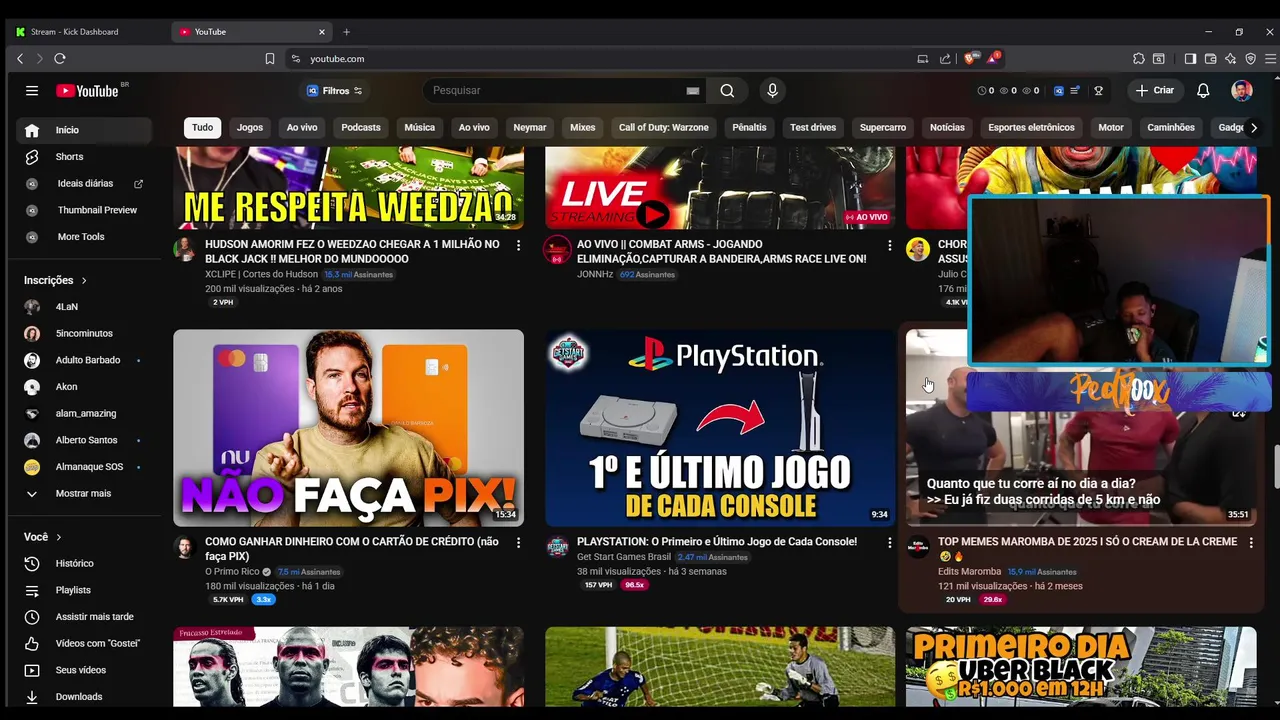Click the search magnifier button

pos(727,90)
